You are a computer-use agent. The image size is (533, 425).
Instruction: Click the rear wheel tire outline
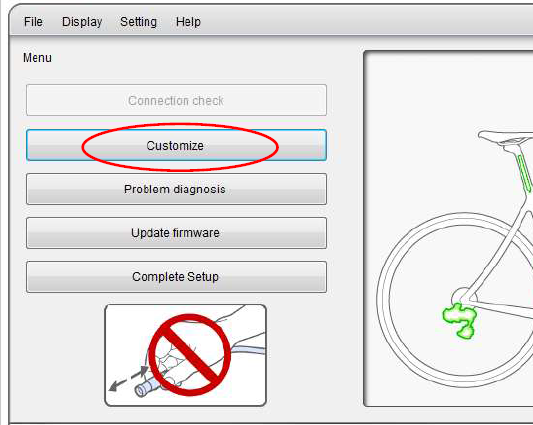[381, 299]
